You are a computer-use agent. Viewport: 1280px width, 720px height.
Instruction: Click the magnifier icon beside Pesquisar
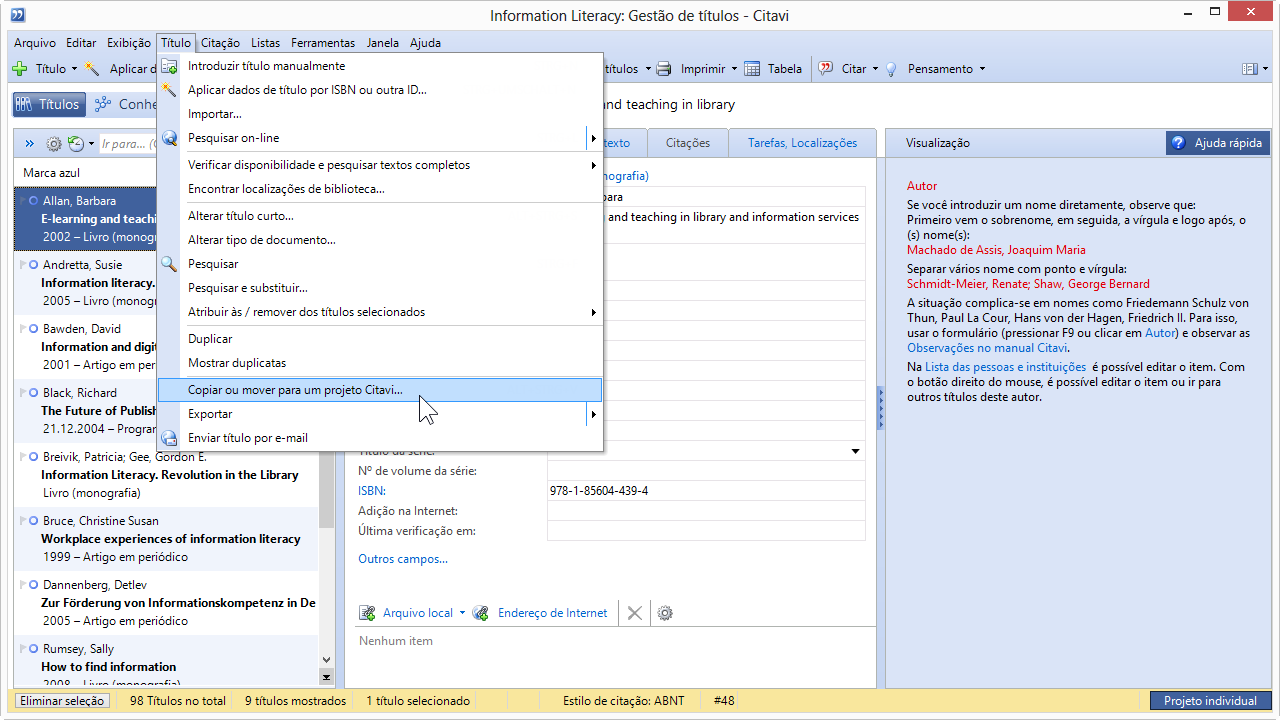(170, 264)
